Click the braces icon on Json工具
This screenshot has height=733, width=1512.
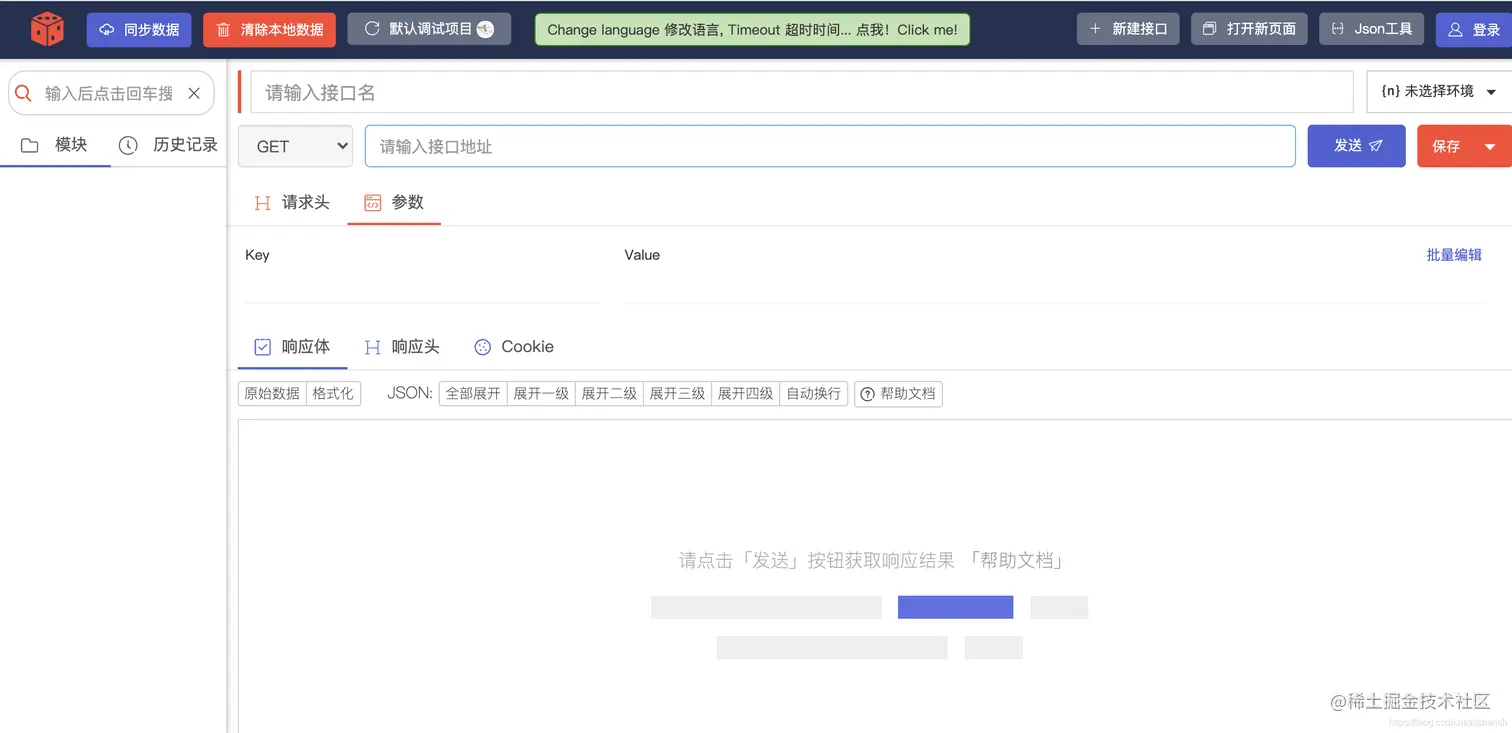tap(1338, 29)
